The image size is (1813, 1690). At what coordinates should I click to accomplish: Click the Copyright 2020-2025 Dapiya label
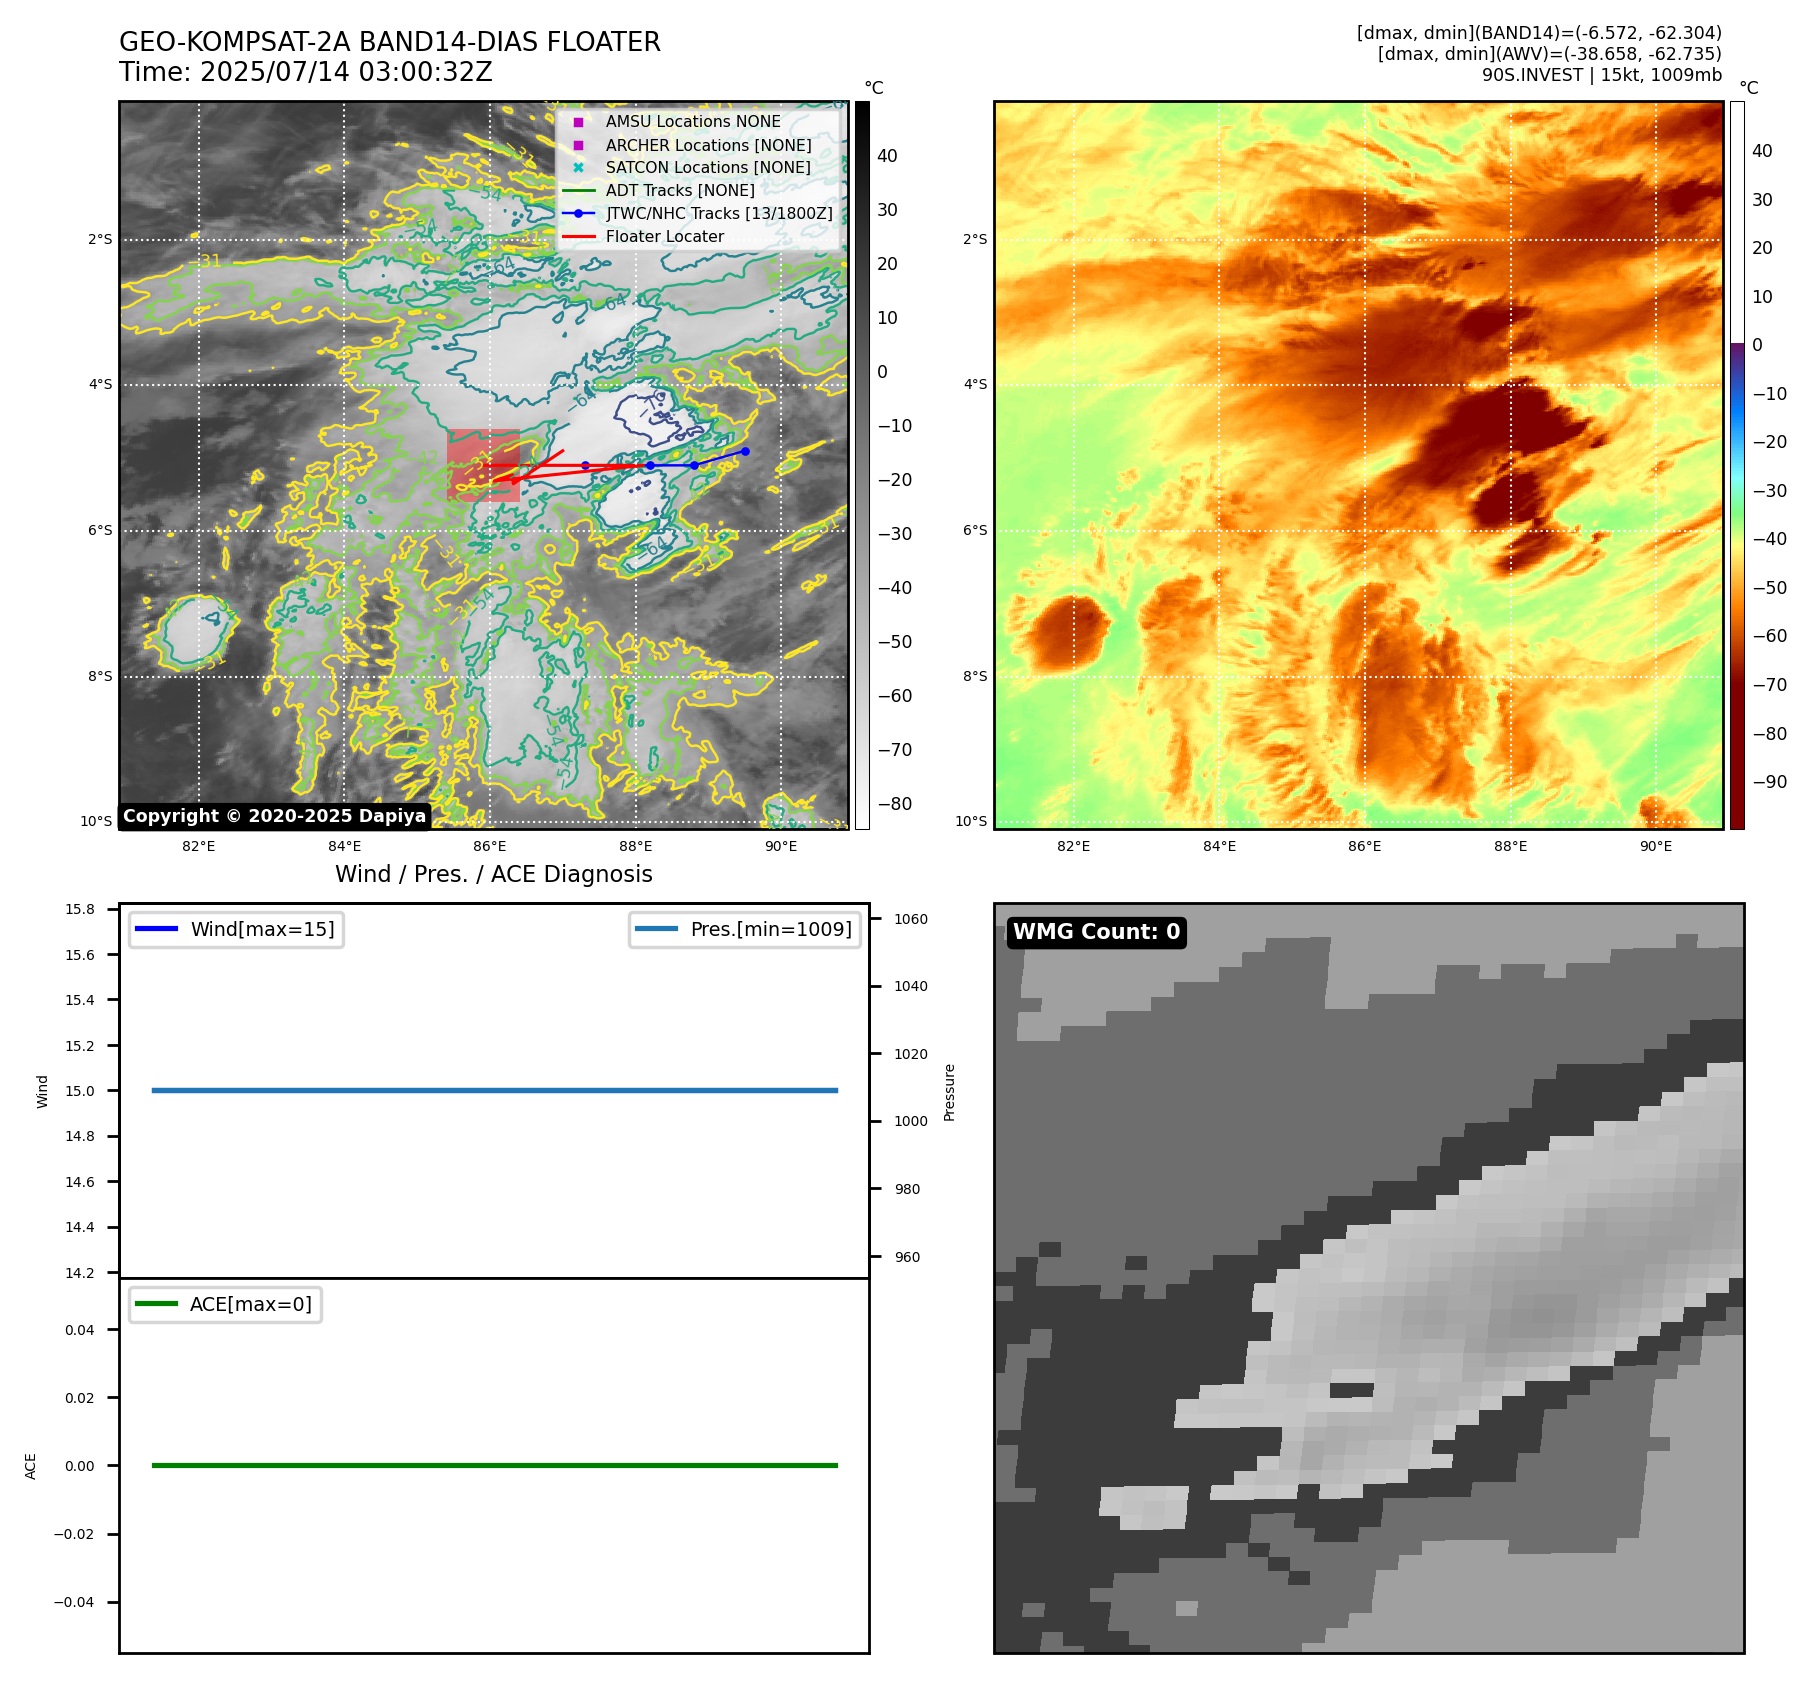click(275, 816)
